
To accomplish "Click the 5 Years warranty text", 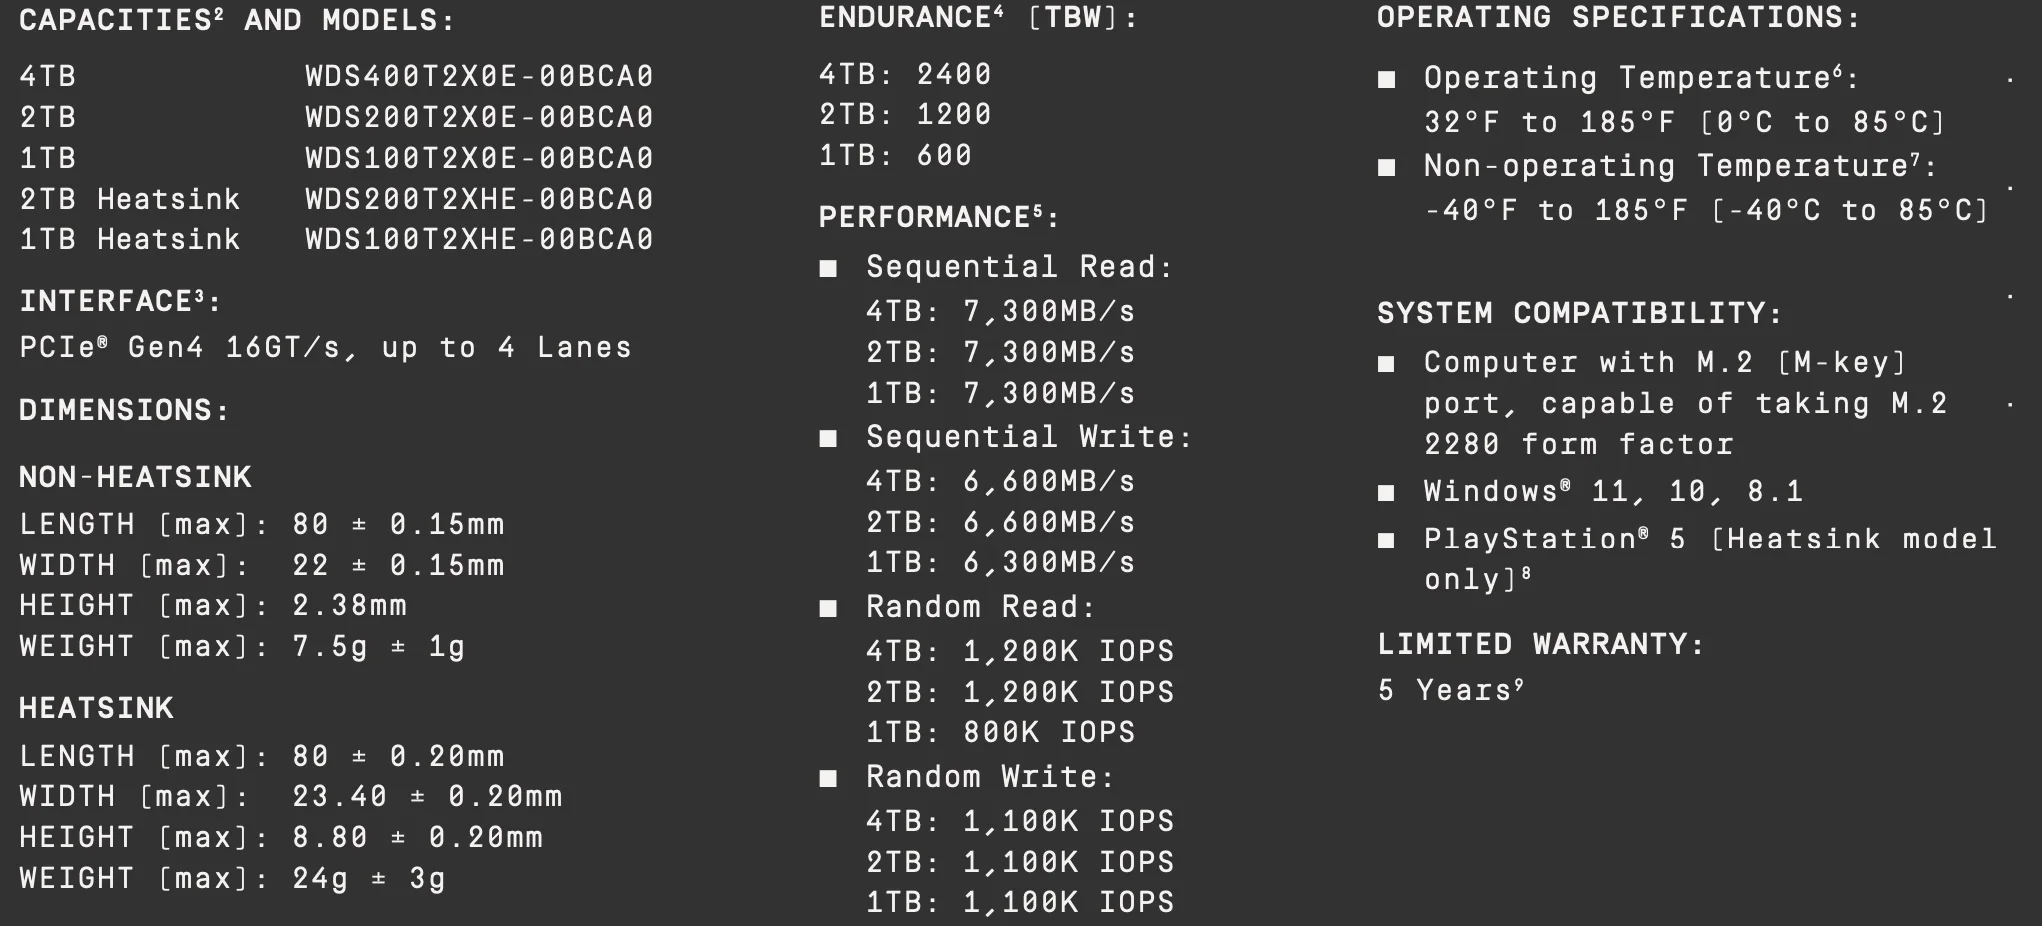I will [x=1450, y=690].
